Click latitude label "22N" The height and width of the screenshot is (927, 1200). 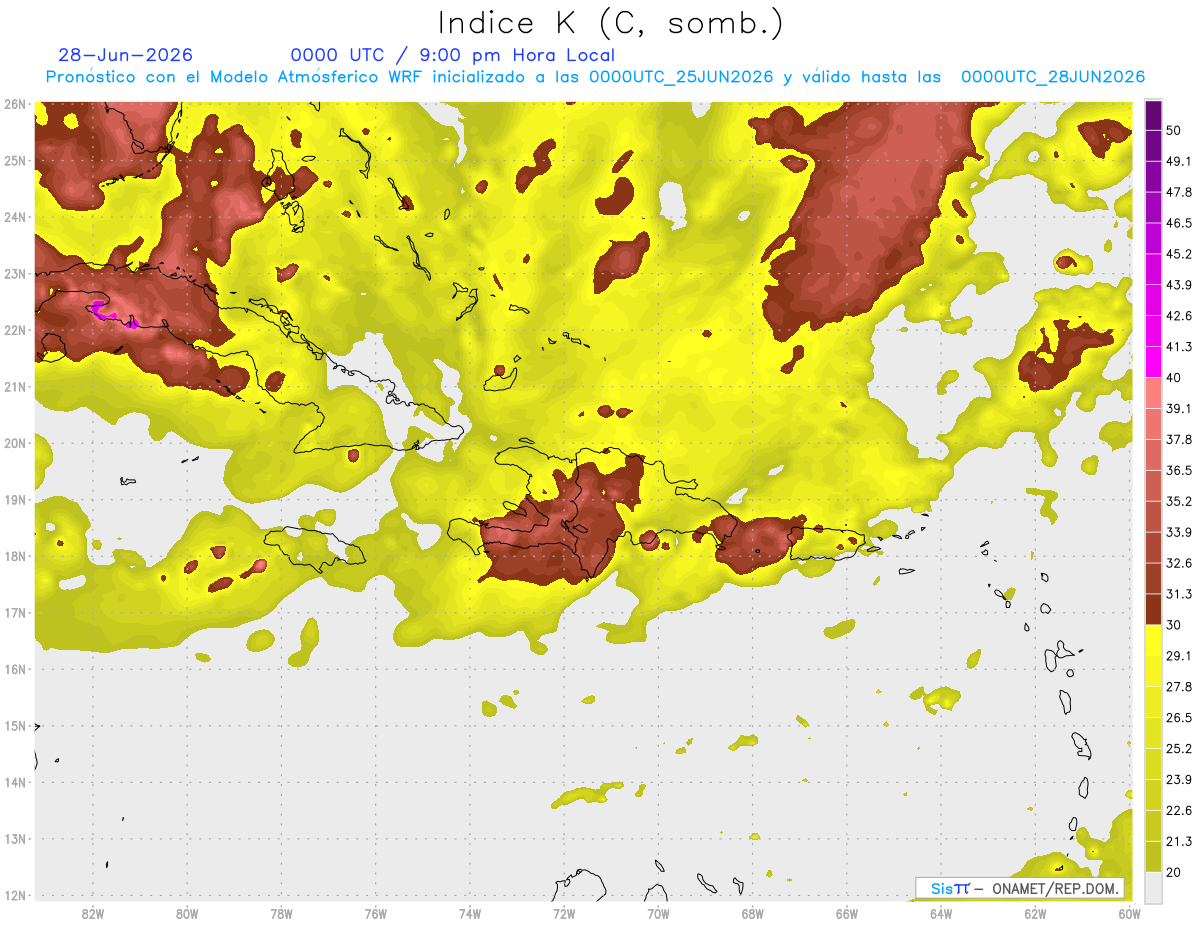(15, 330)
